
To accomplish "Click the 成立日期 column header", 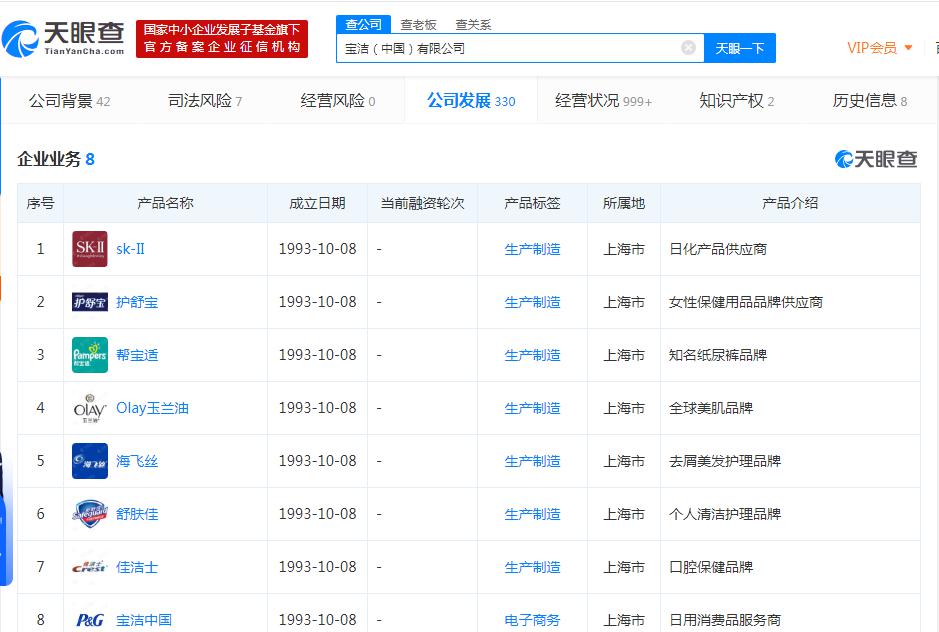I will tap(317, 203).
